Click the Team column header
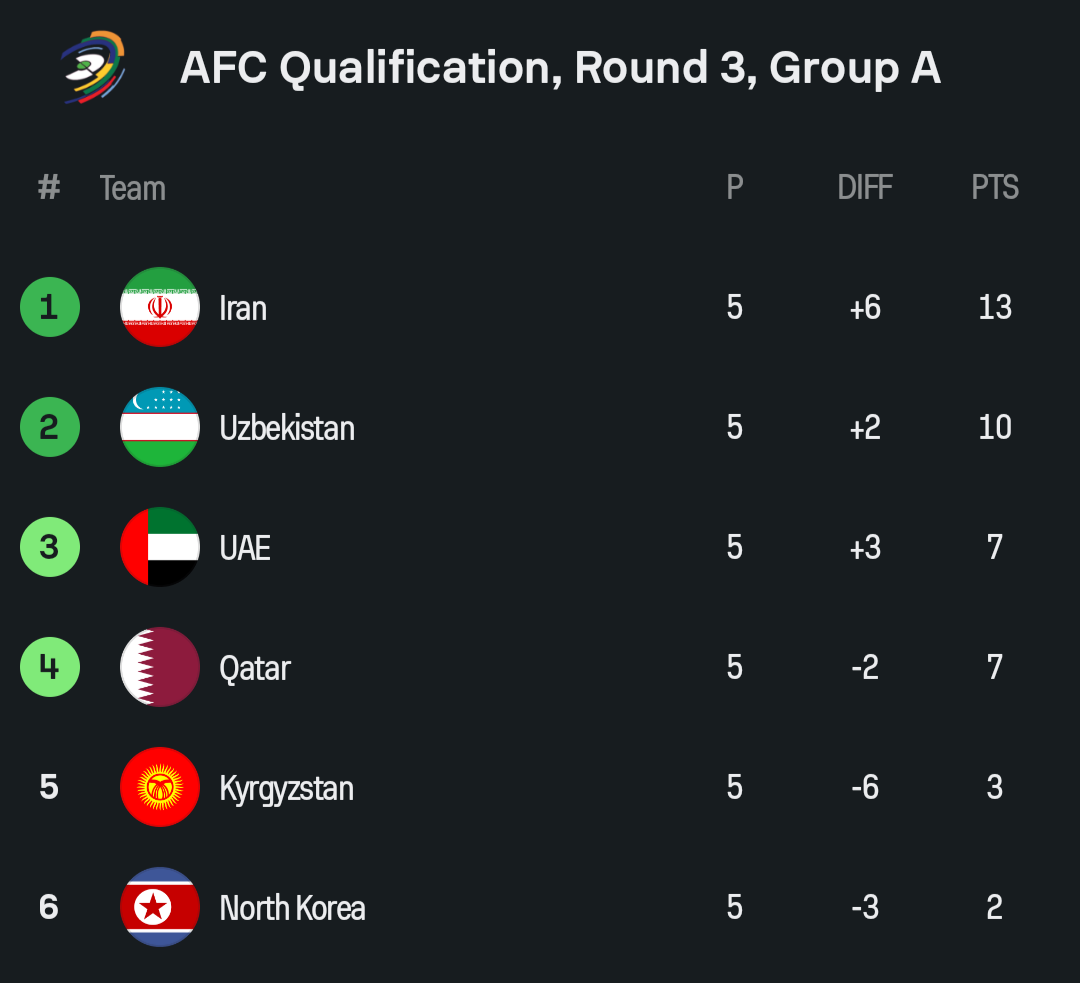 [x=132, y=188]
